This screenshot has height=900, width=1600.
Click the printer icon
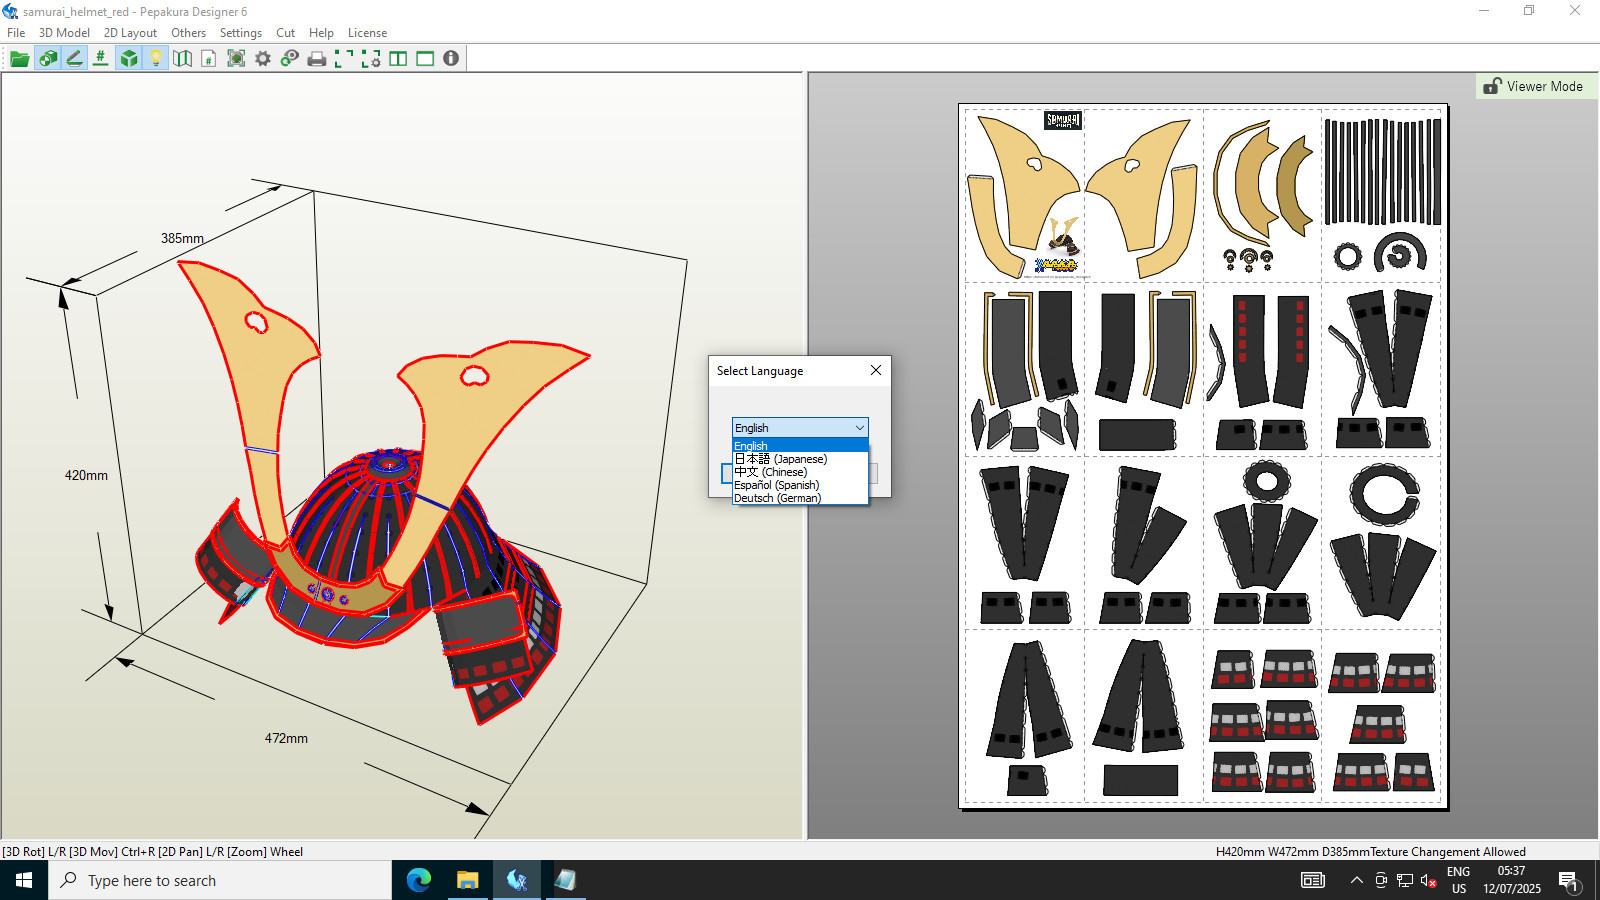pyautogui.click(x=317, y=59)
